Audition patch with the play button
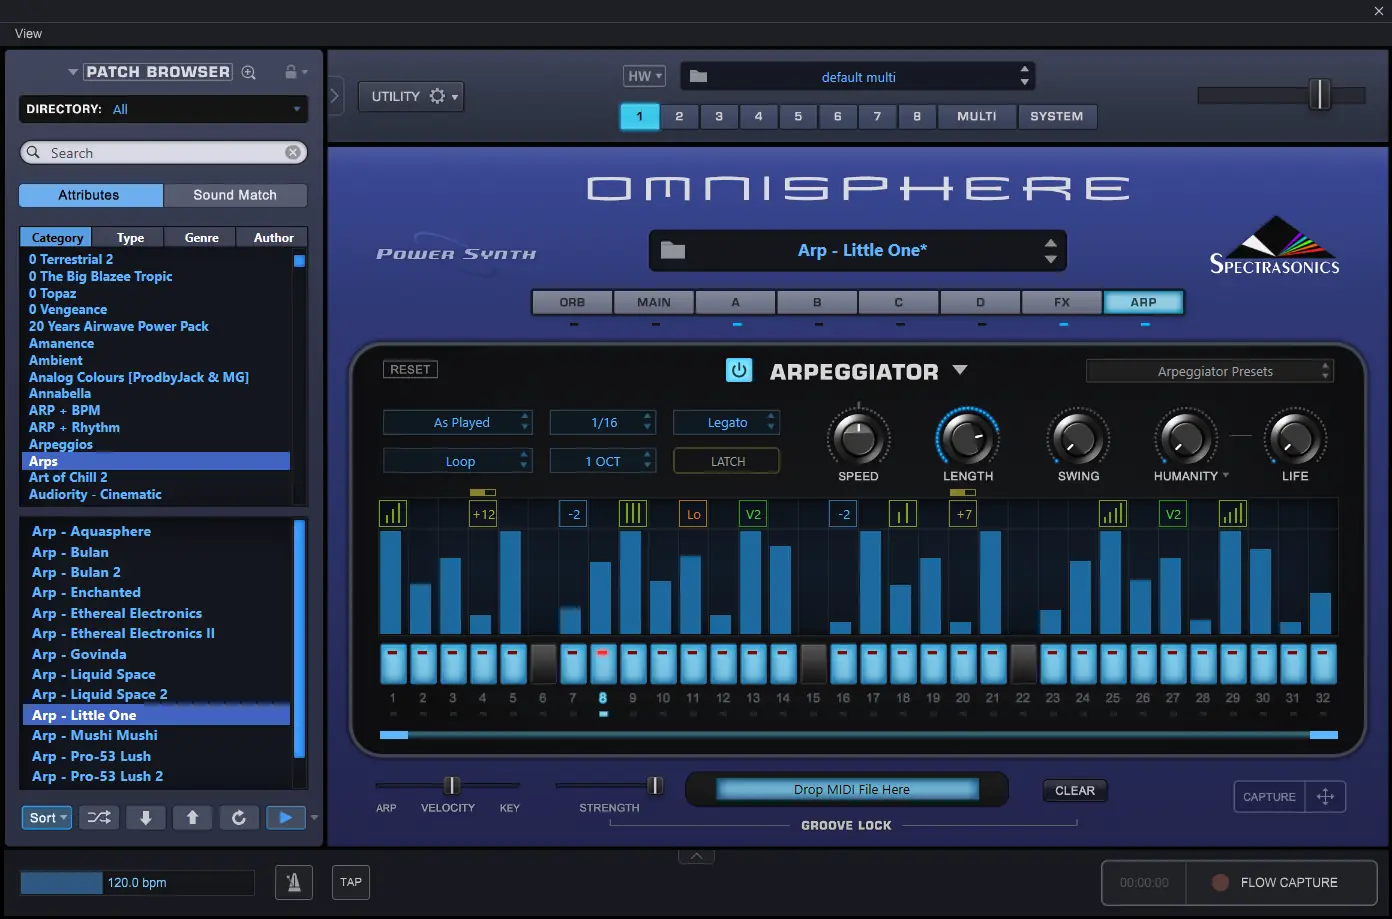This screenshot has height=919, width=1392. (x=286, y=818)
